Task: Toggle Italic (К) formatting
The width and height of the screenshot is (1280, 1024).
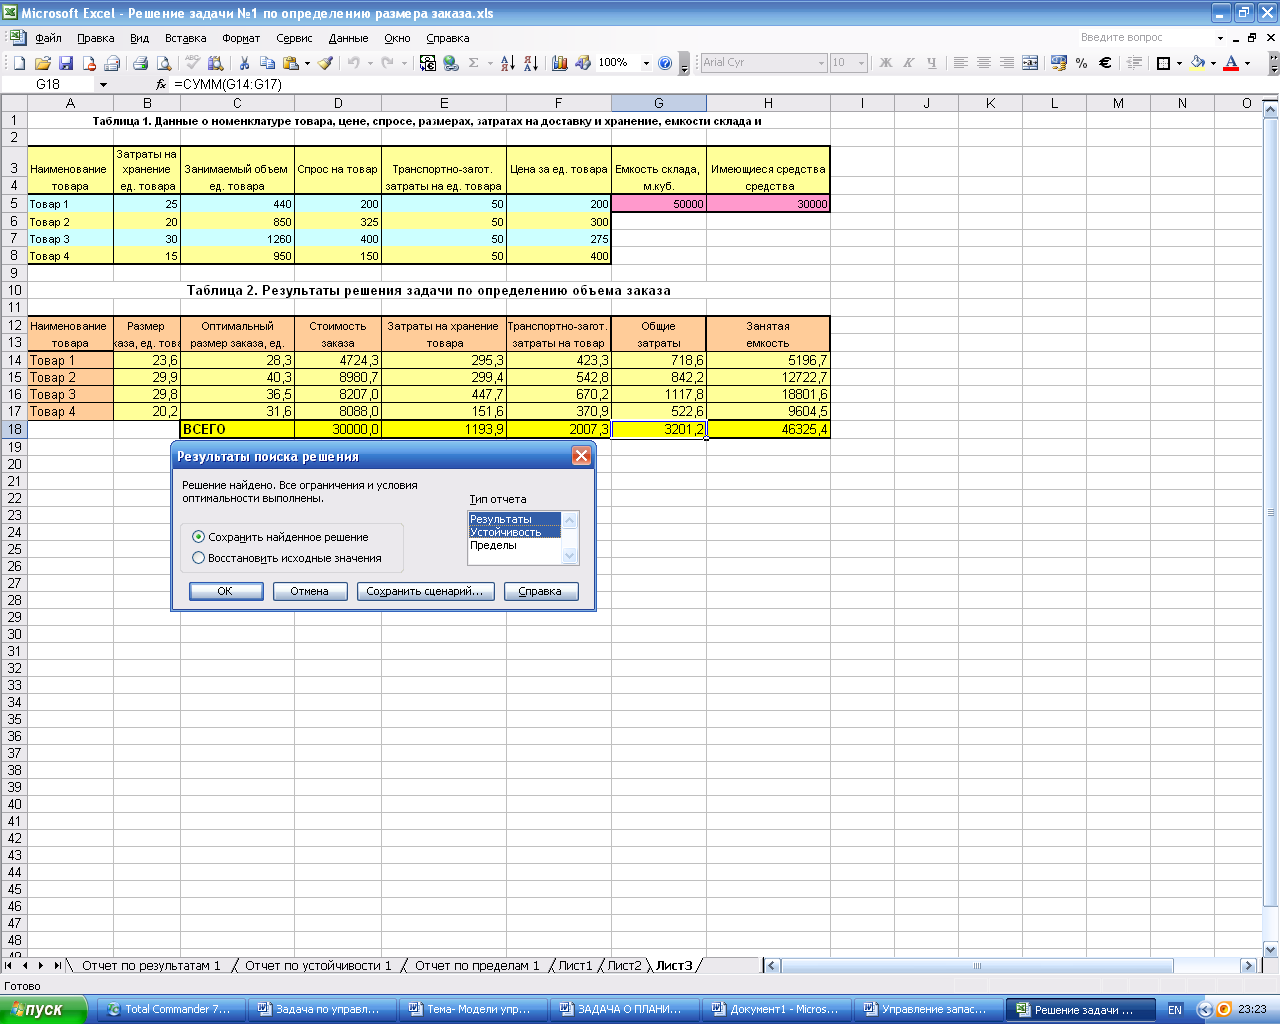Action: point(909,63)
